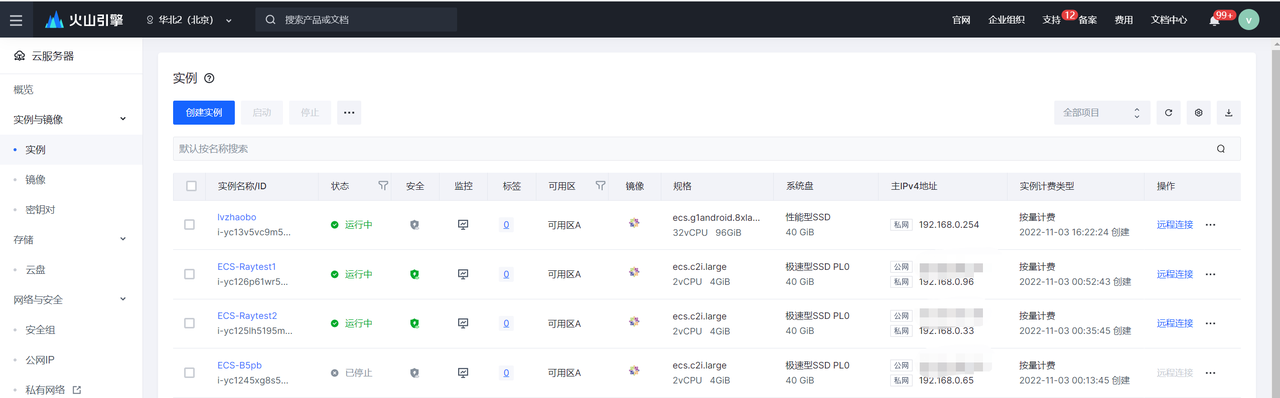
Task: Open the hamburger navigation menu
Action: coord(16,19)
